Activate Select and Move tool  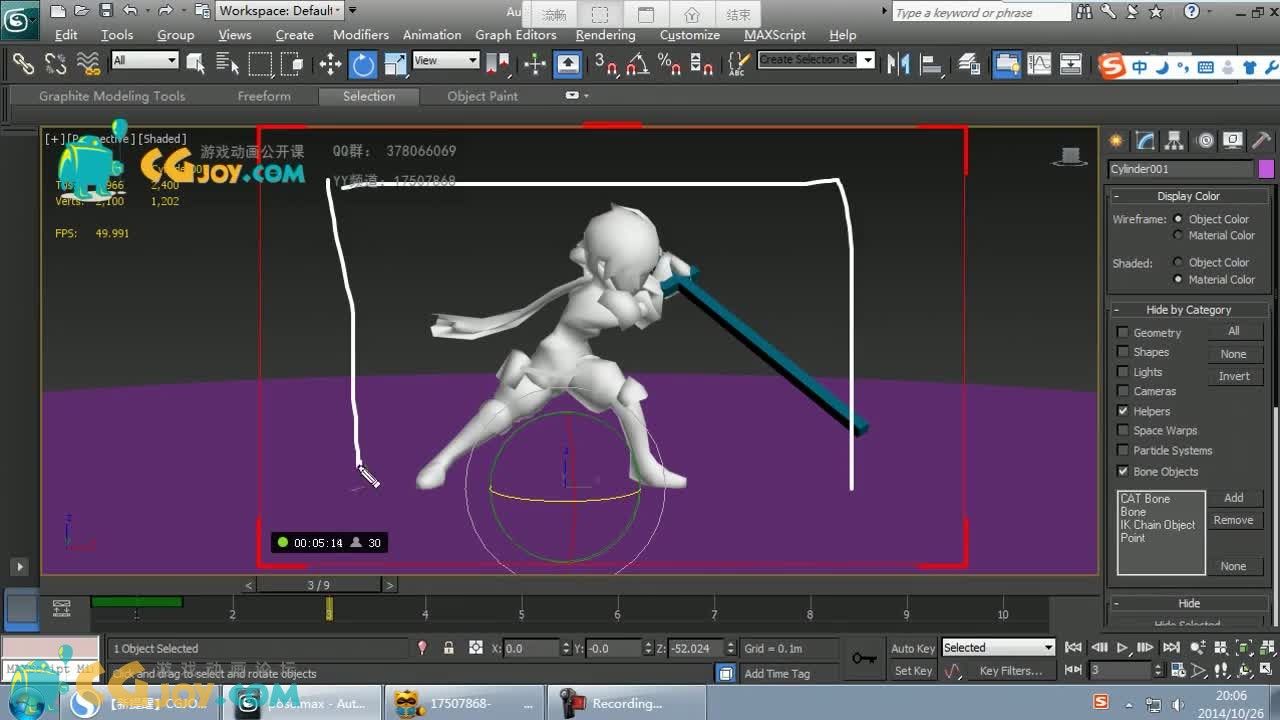330,63
